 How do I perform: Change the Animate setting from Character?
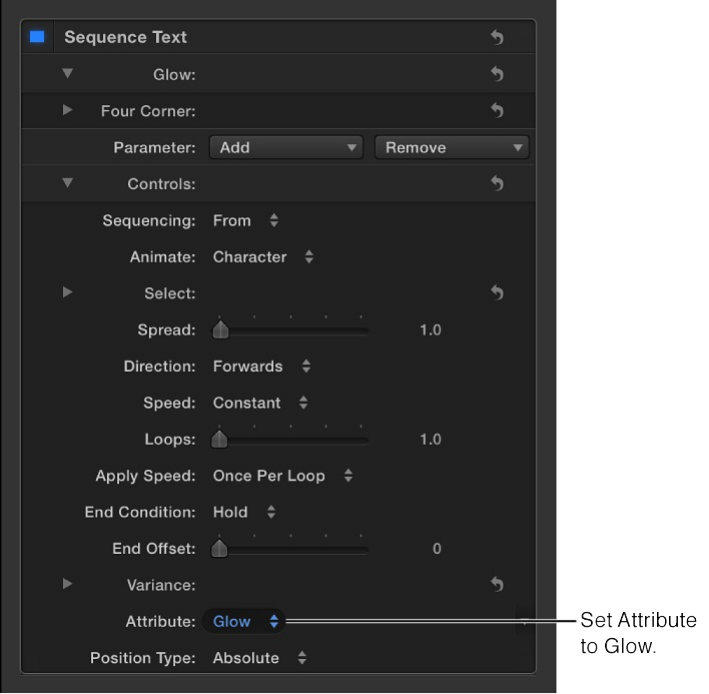click(x=263, y=257)
